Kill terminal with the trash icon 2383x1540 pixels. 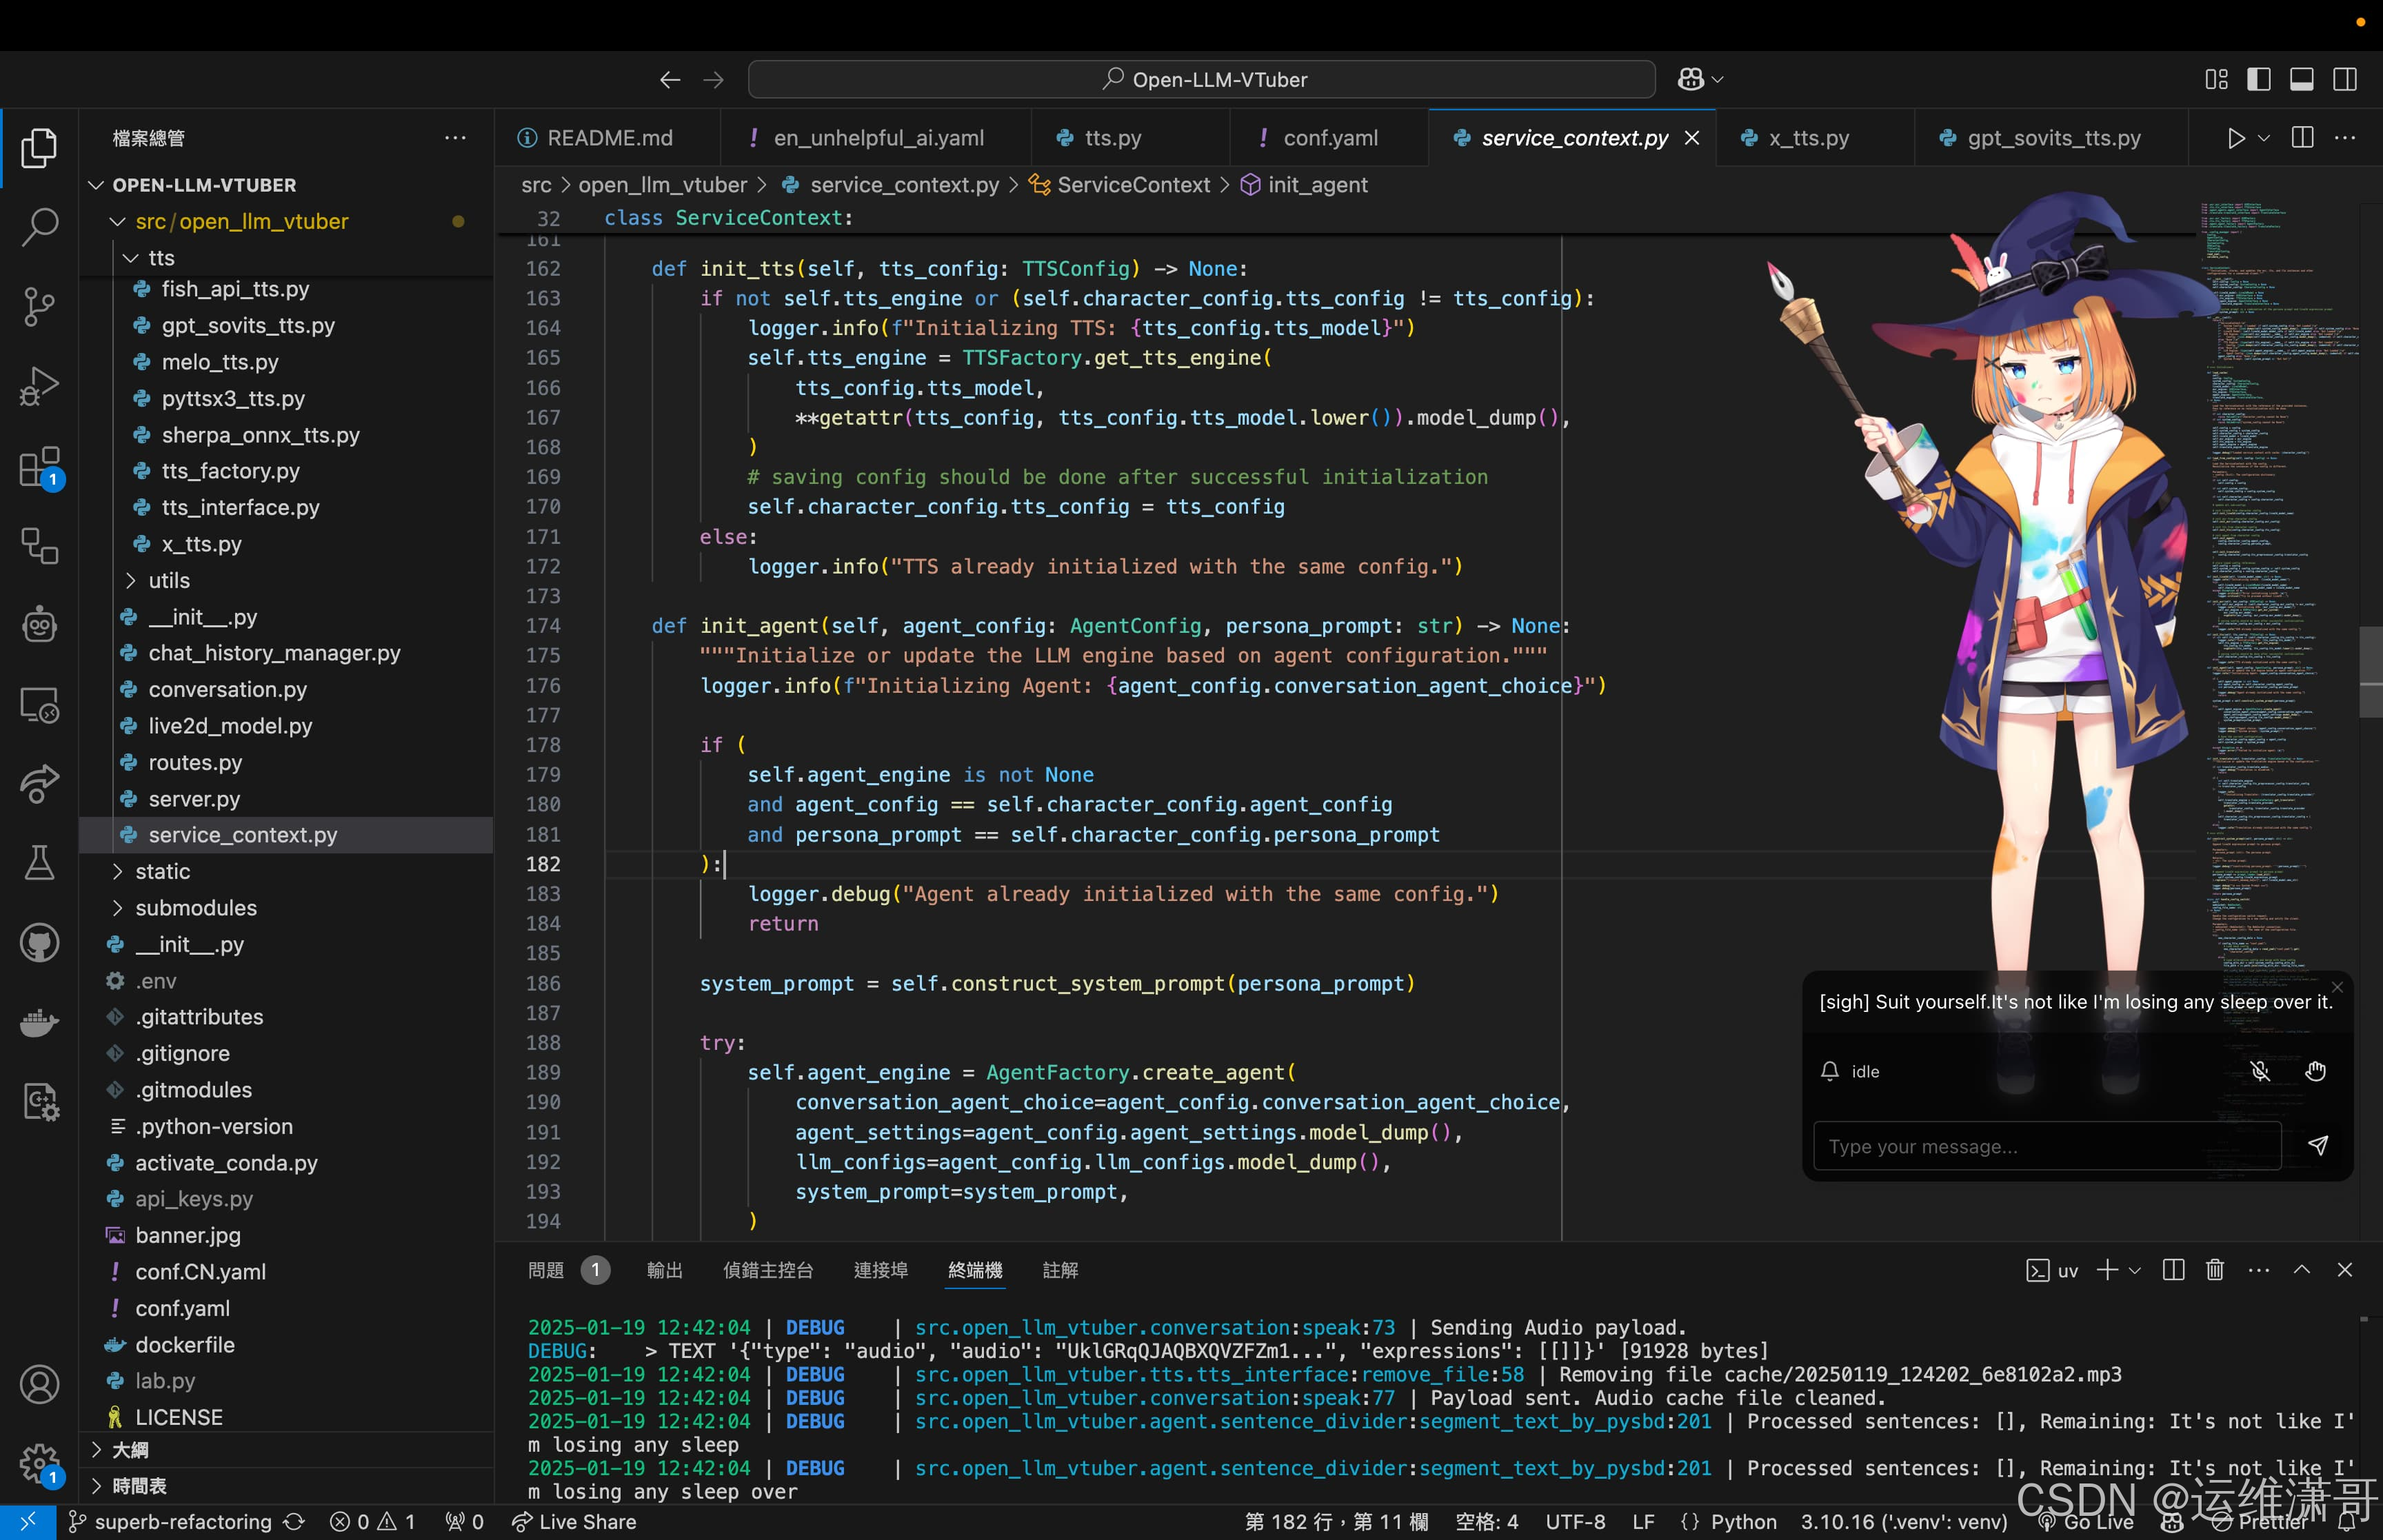[2214, 1270]
